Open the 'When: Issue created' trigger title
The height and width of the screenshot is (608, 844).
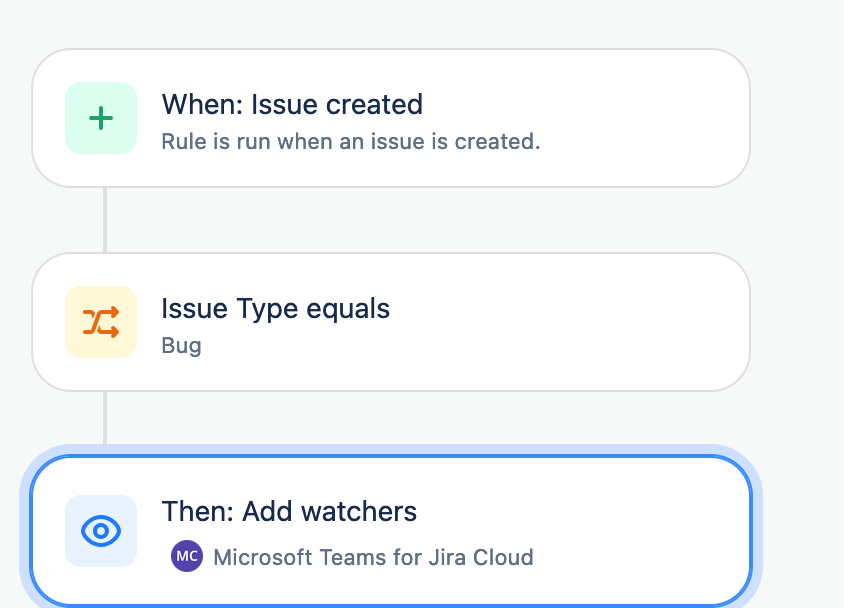tap(292, 104)
